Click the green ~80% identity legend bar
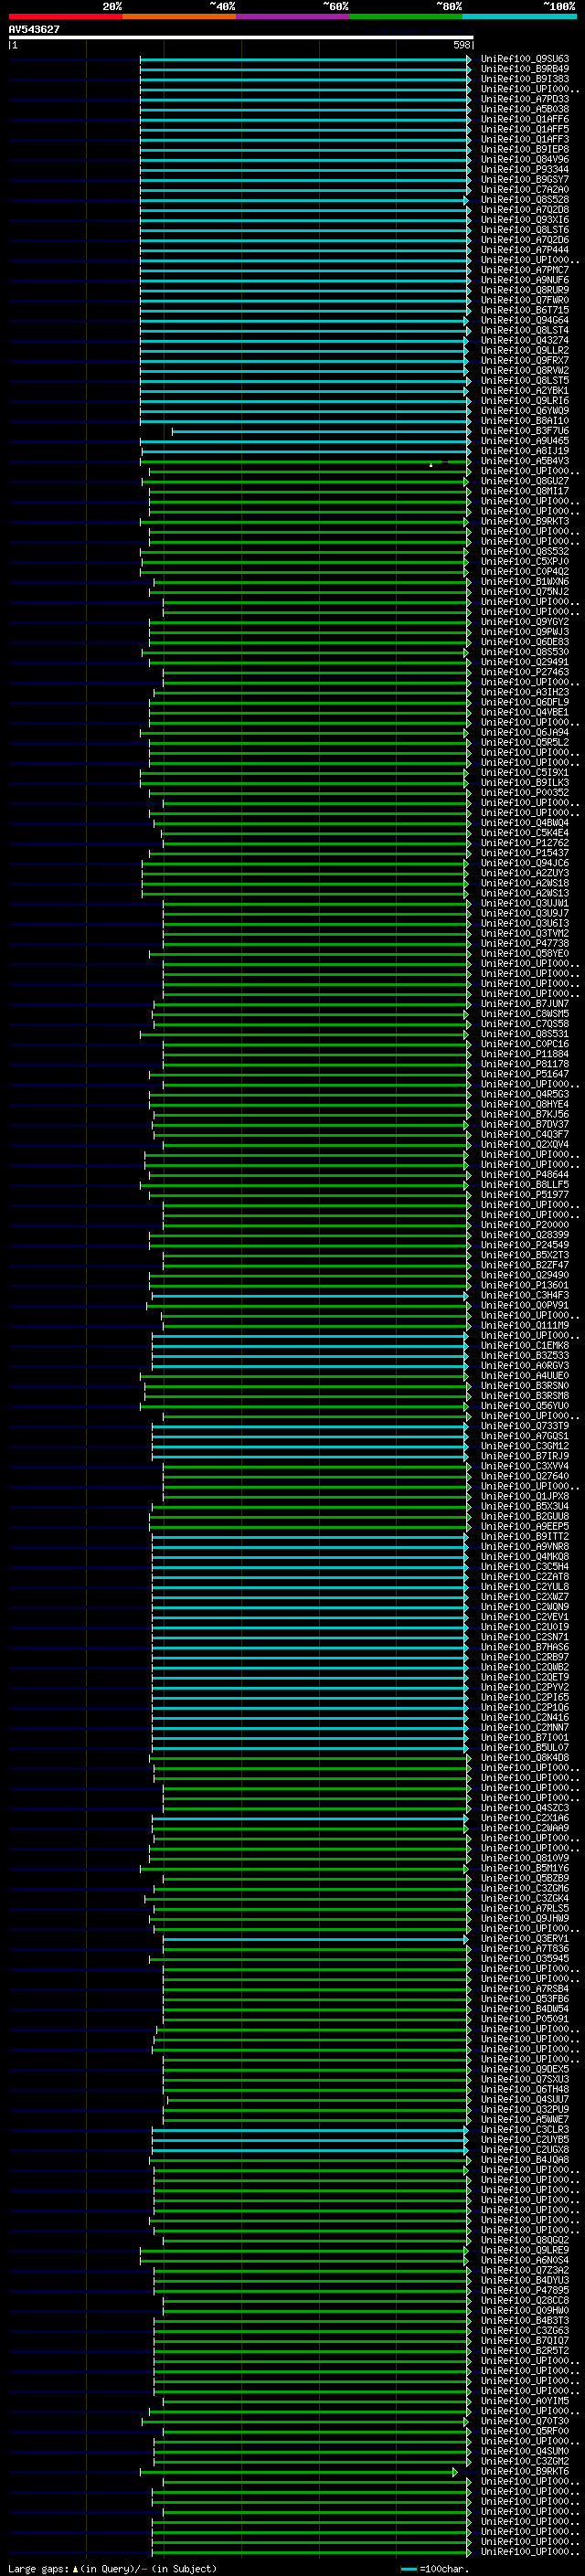 (x=405, y=16)
